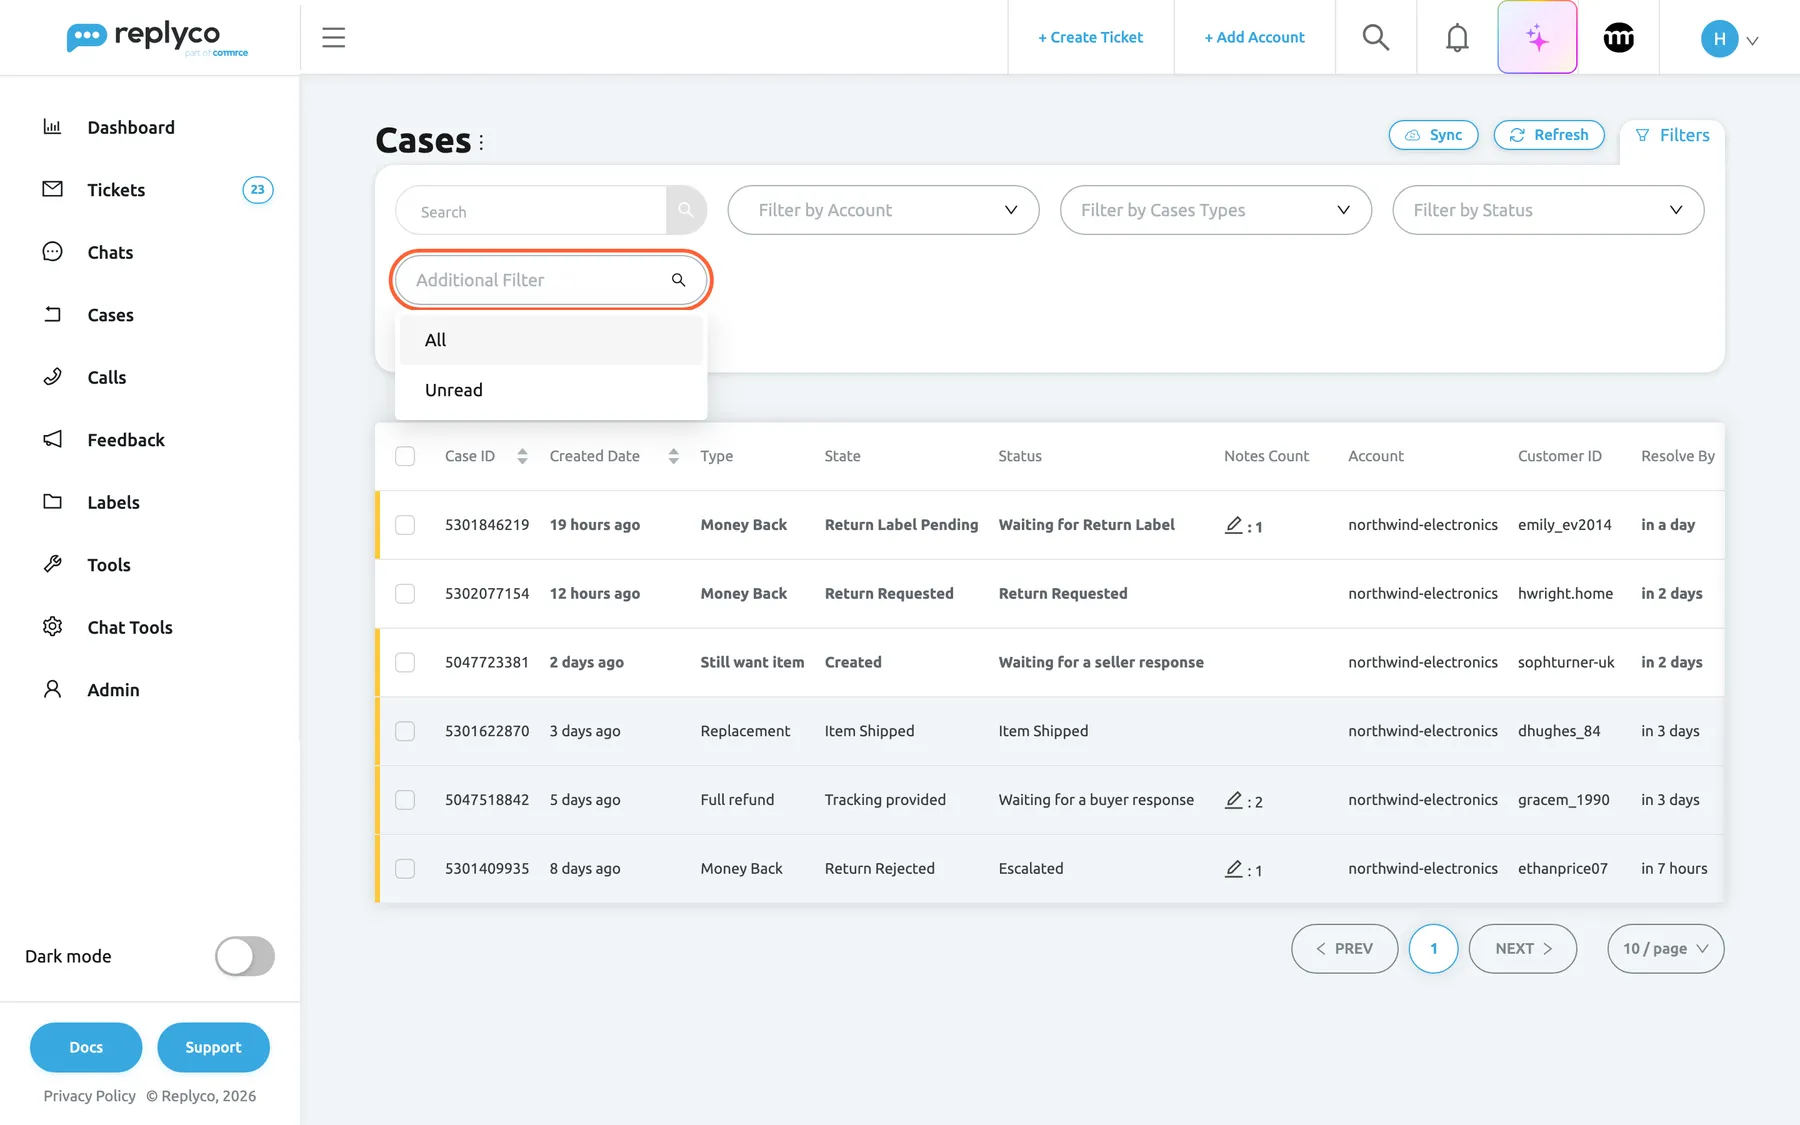Click the search field's magnifier button
1800x1125 pixels.
[x=686, y=210]
